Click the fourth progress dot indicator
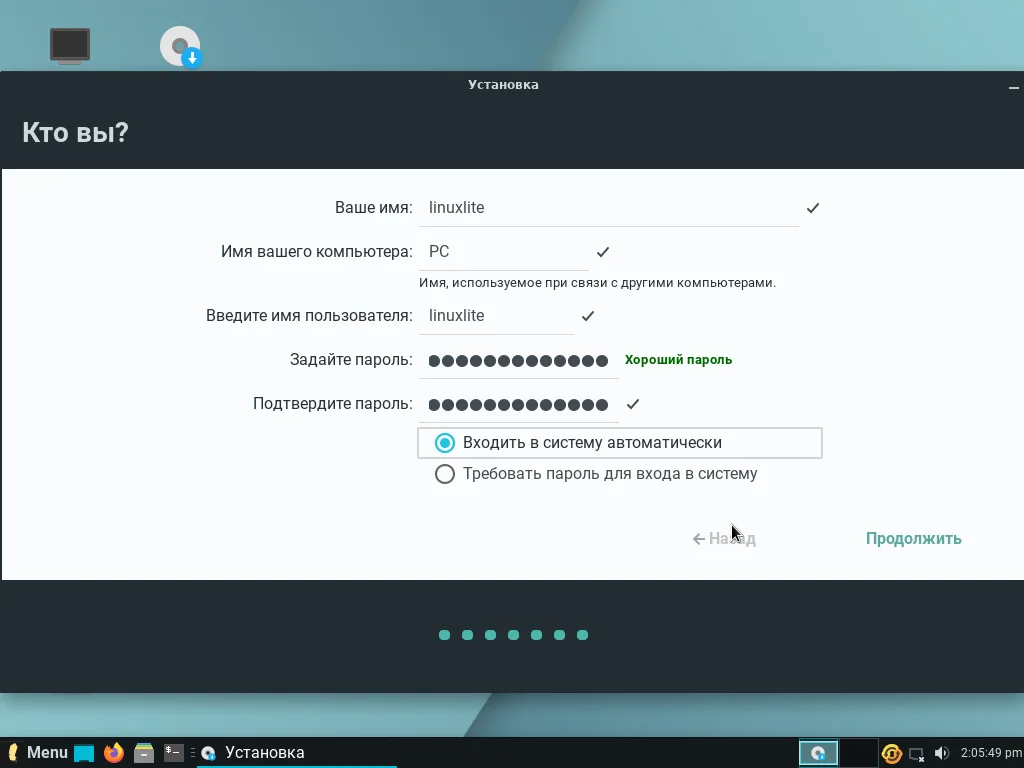 [x=513, y=634]
